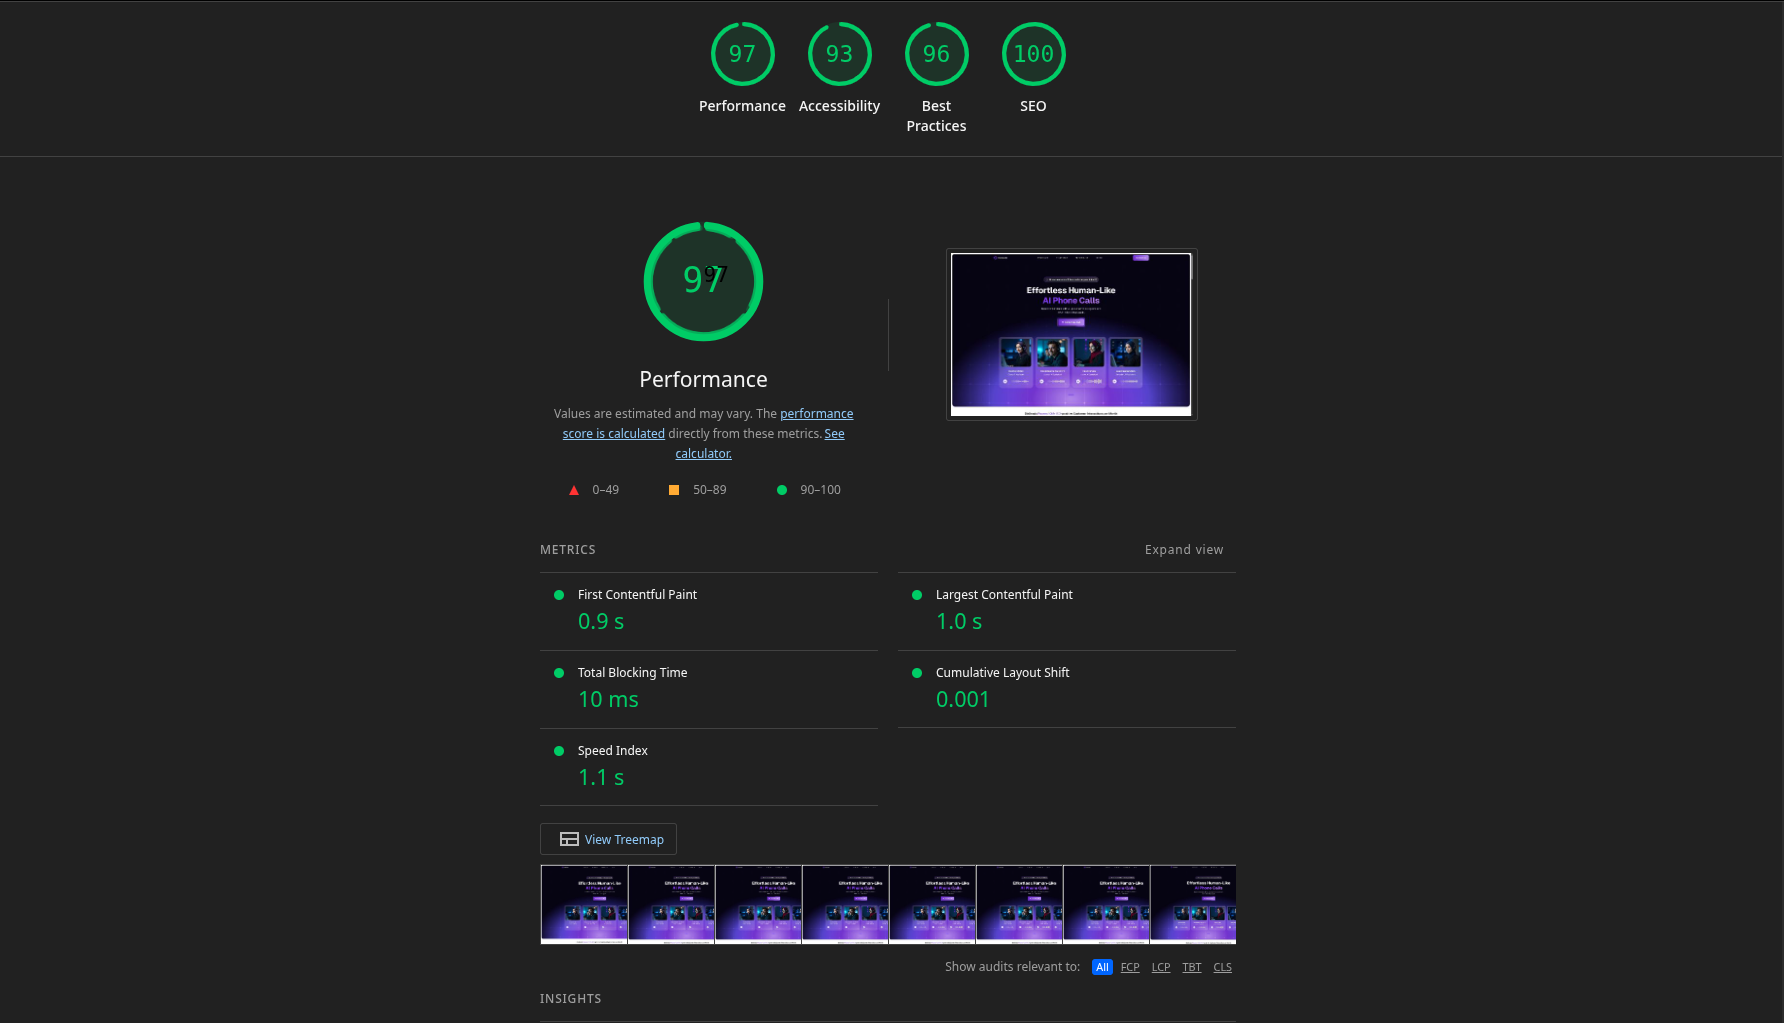1784x1023 pixels.
Task: Click the green dot beside Cumulative Layout Shift
Action: coord(917,673)
